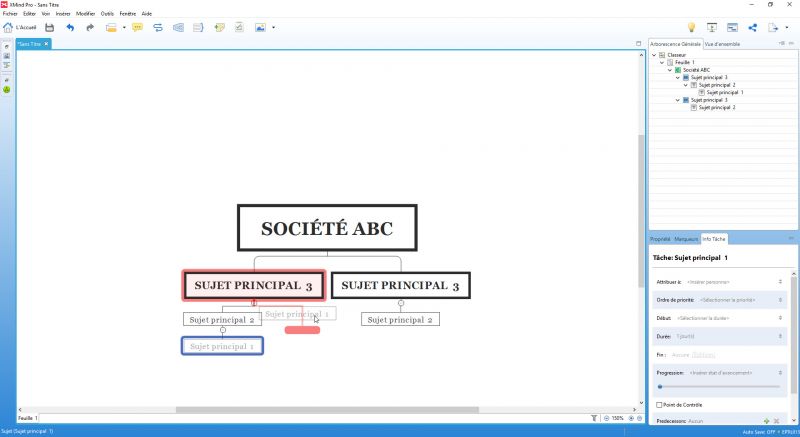800x437 pixels.
Task: Collapse the Société ABC tree node
Action: [670, 70]
